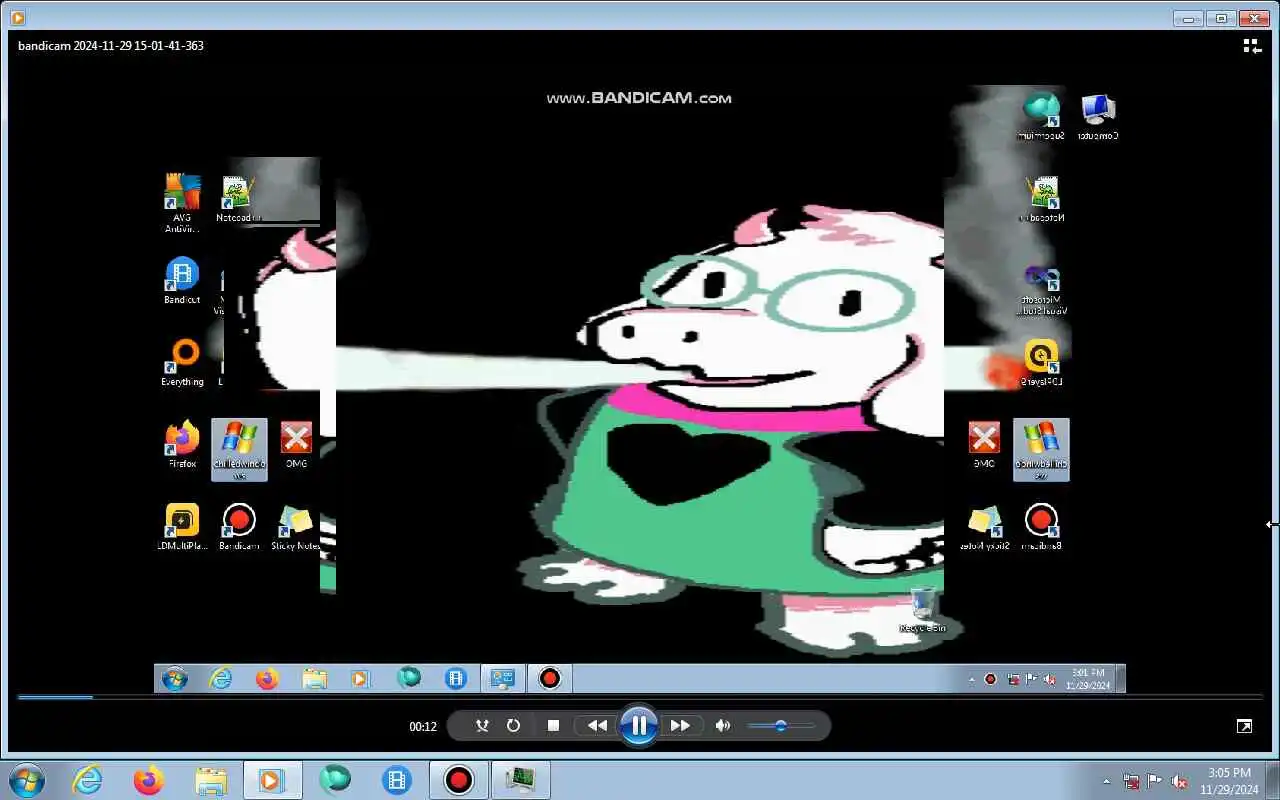Open Action Center flag tray icon
This screenshot has height=800, width=1280.
[1155, 781]
